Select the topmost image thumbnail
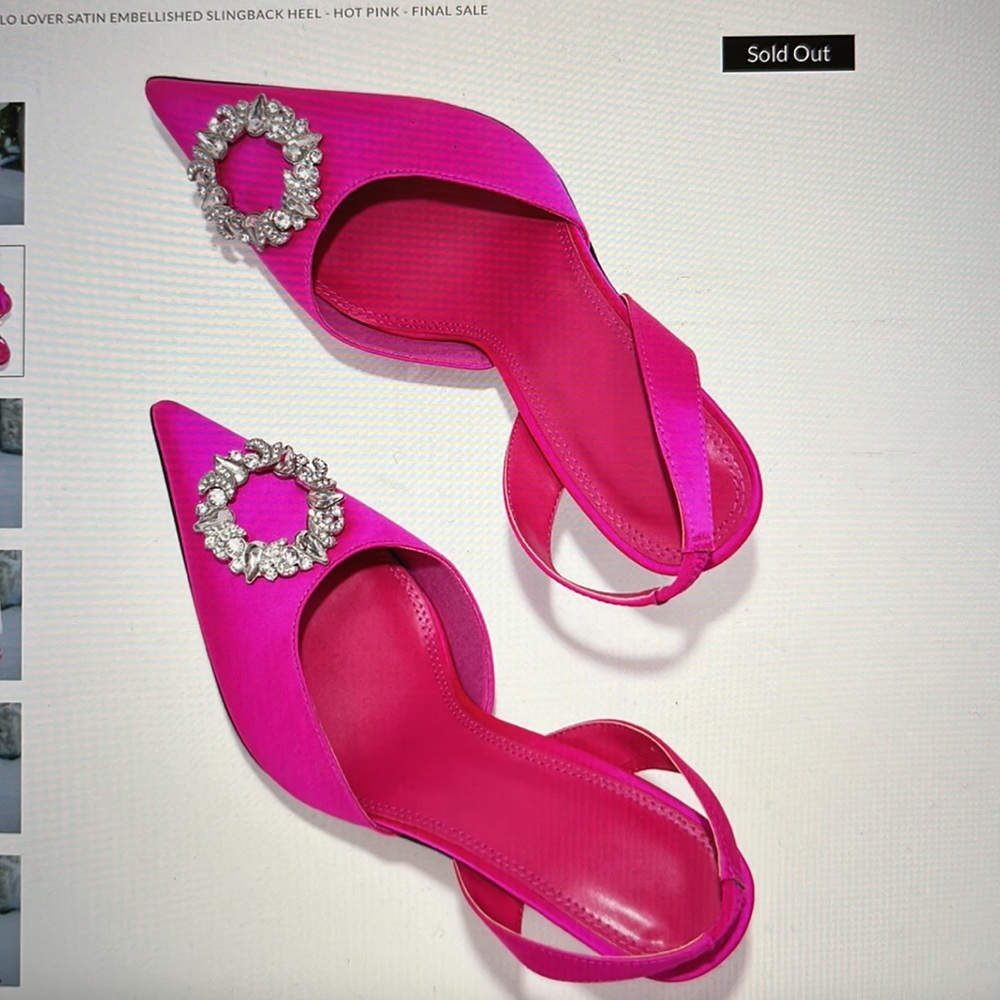Viewport: 1000px width, 1000px height. (x=13, y=160)
